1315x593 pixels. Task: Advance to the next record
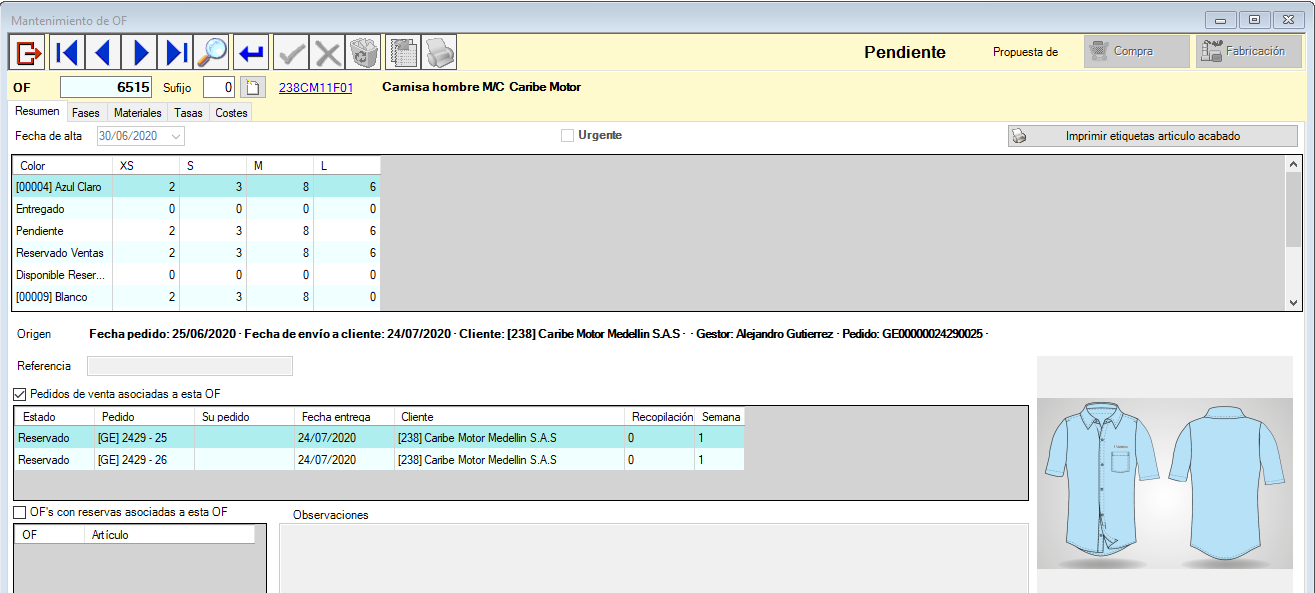tap(140, 51)
